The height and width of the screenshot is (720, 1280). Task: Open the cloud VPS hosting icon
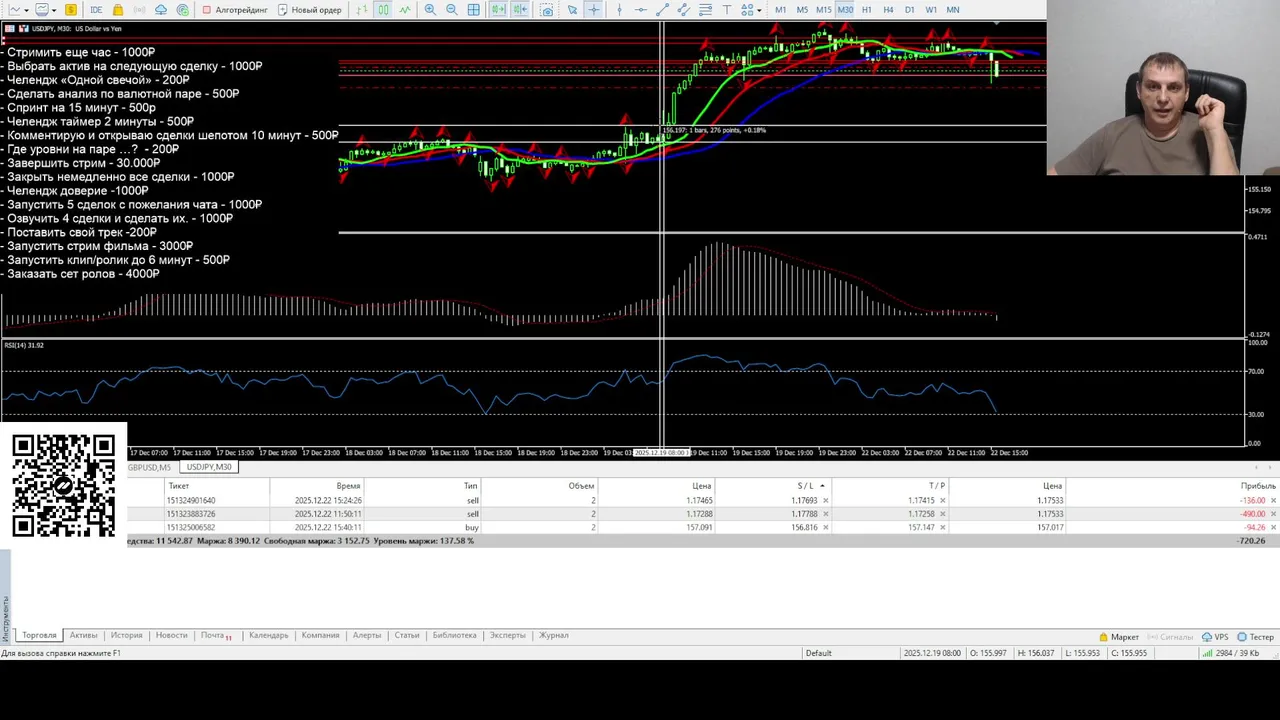coord(161,10)
